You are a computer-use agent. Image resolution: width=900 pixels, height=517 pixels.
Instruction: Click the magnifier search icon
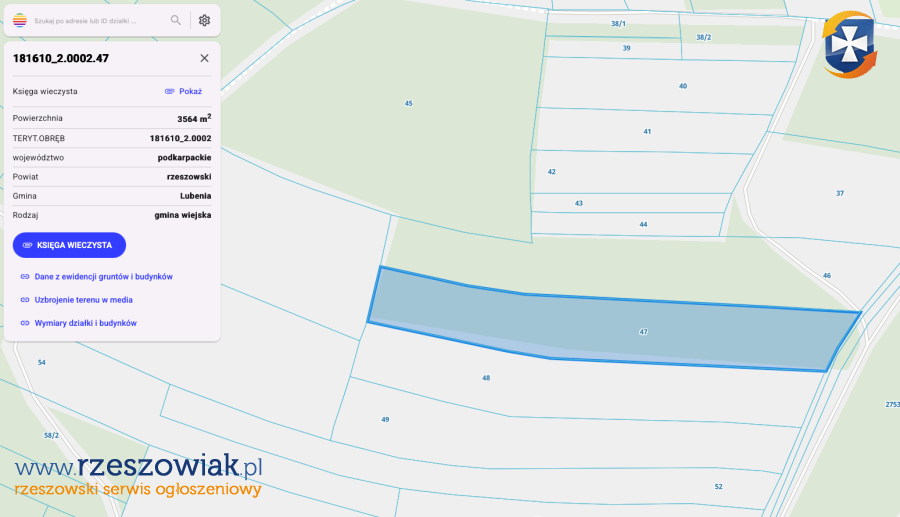[176, 20]
